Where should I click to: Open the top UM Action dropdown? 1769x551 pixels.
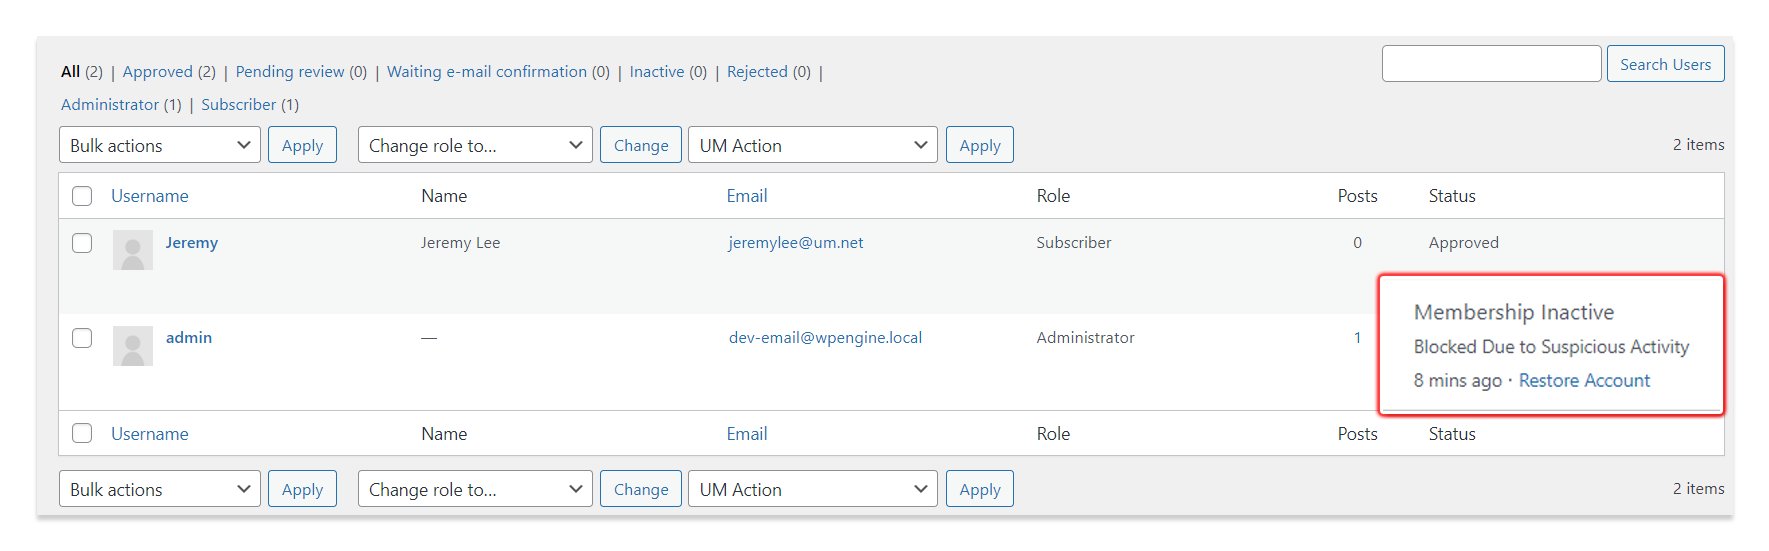[x=813, y=145]
